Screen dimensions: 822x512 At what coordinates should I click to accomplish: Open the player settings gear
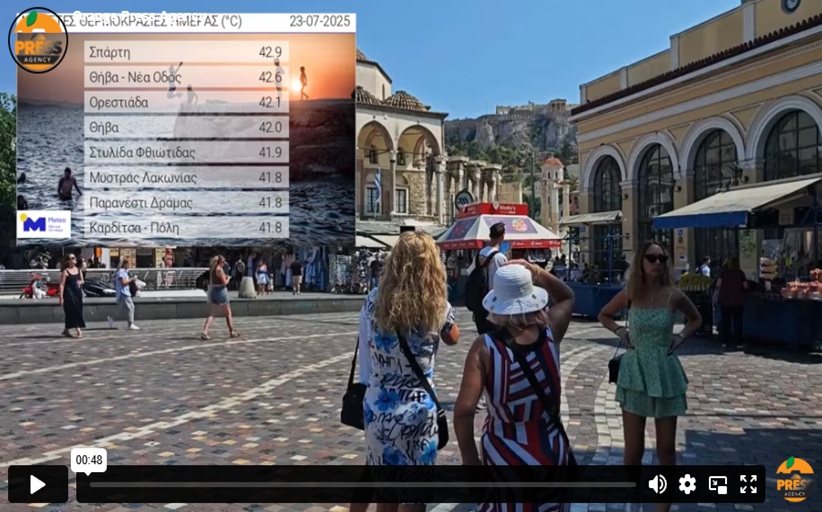point(687,484)
